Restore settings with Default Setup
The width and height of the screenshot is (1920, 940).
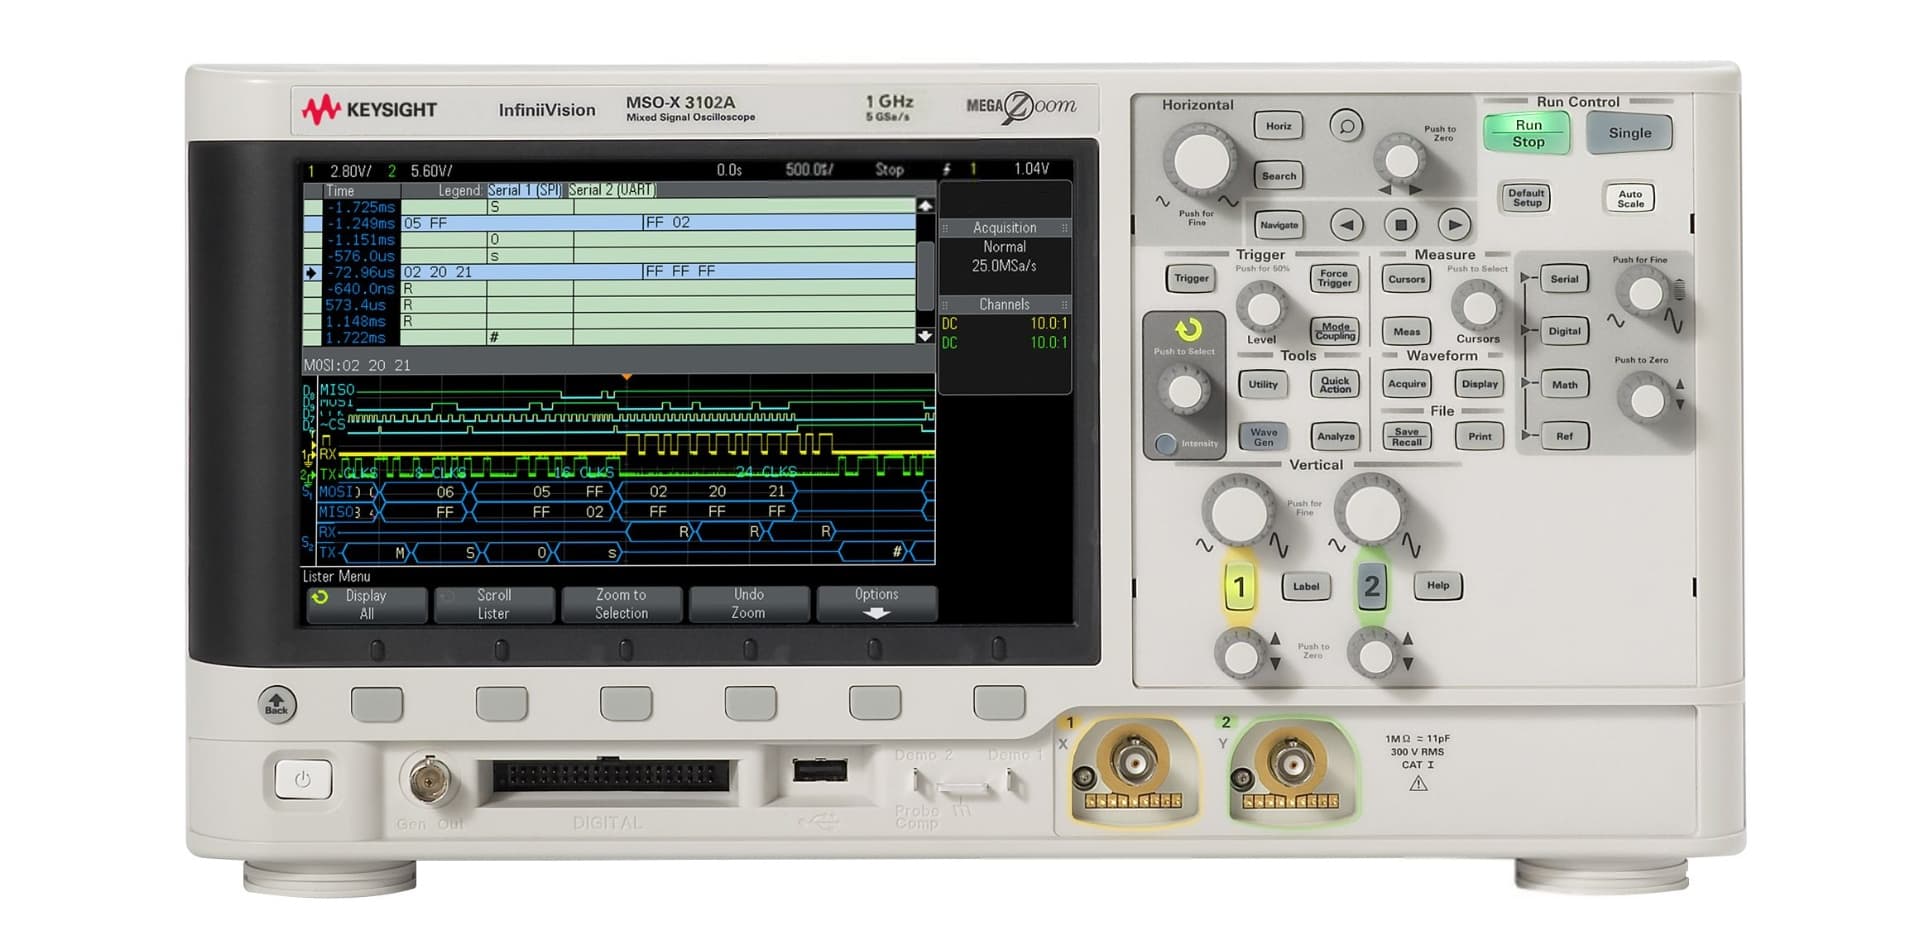(1524, 197)
